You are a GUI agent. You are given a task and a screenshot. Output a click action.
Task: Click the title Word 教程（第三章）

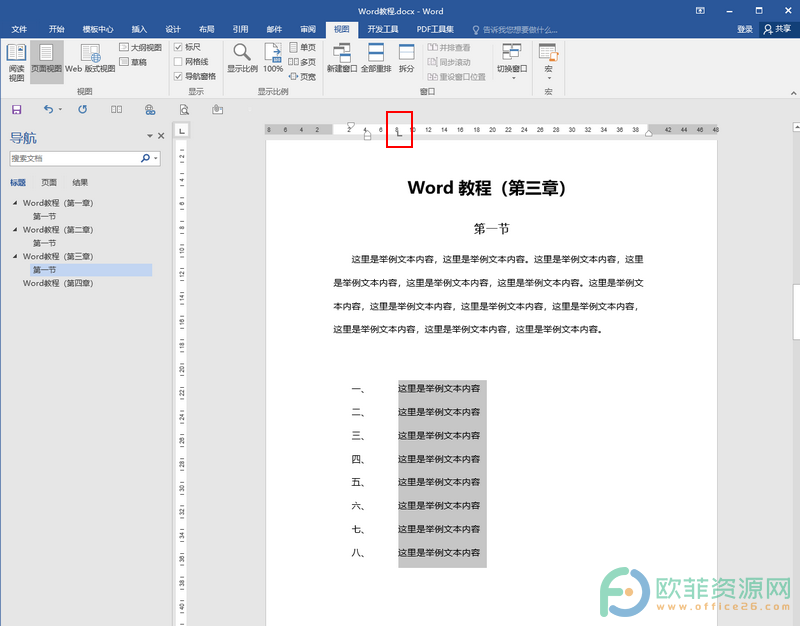coord(487,188)
